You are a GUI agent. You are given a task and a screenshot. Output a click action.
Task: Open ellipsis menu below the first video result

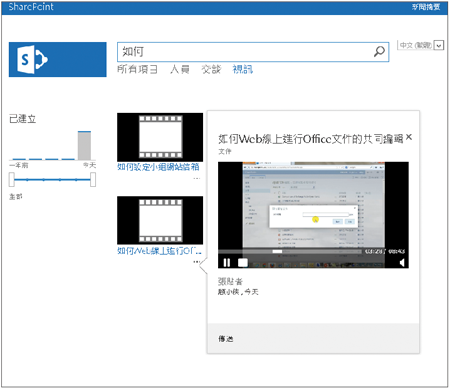(197, 179)
